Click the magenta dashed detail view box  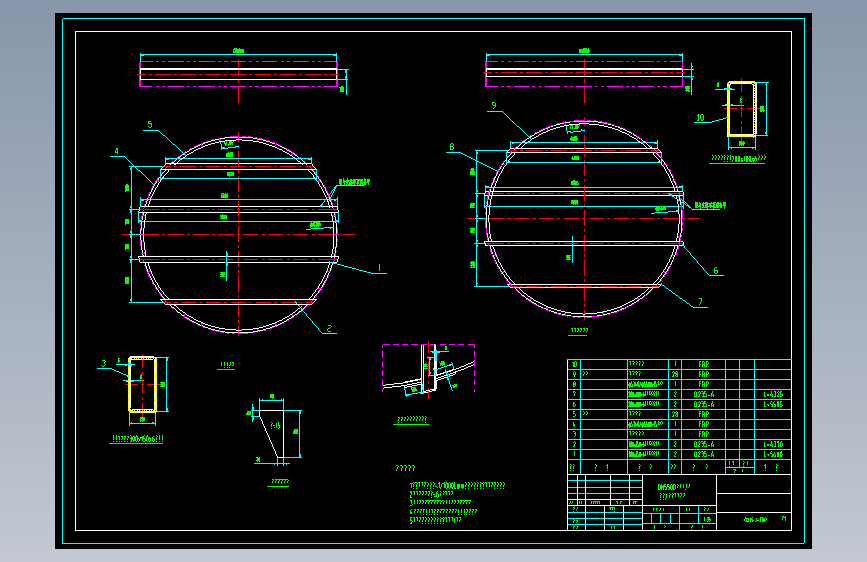point(428,367)
